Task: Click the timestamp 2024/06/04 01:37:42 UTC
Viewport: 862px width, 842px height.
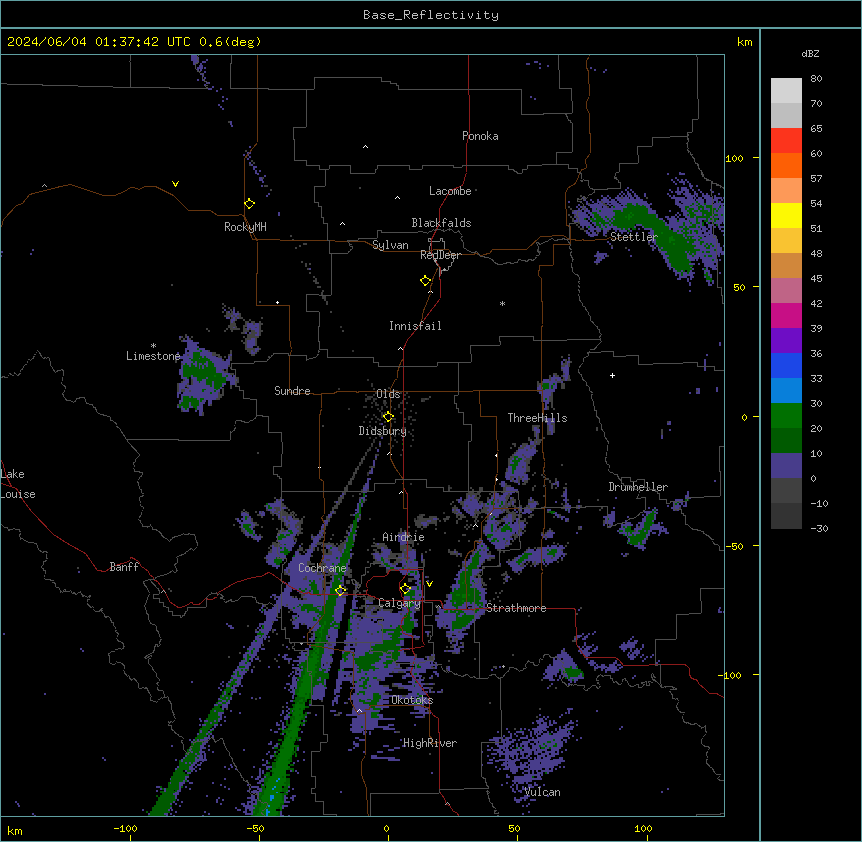Action: coord(98,42)
